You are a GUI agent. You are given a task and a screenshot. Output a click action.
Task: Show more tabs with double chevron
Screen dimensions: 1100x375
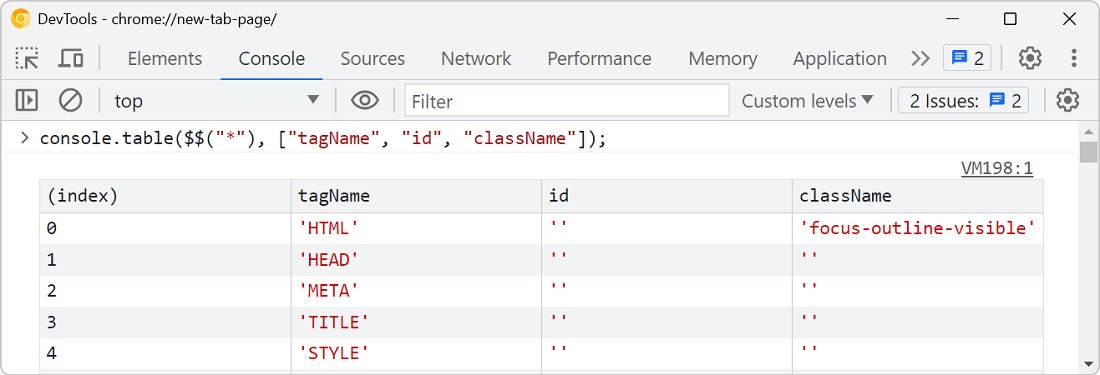pyautogui.click(x=920, y=58)
